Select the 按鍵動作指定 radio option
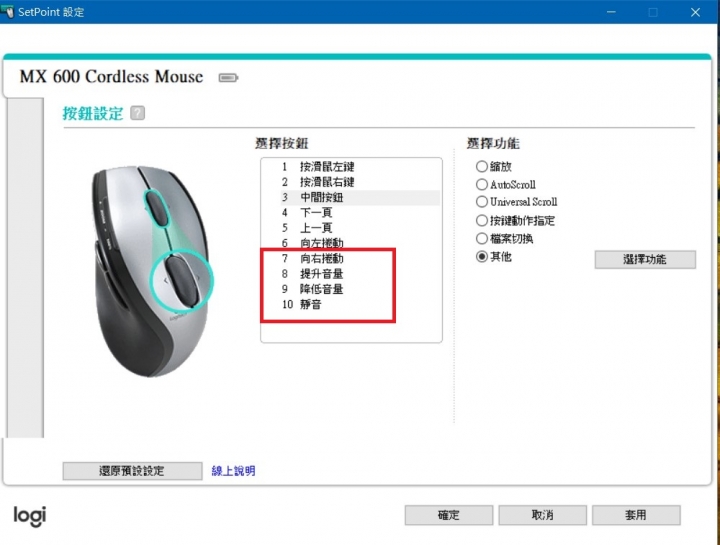This screenshot has width=720, height=545. pyautogui.click(x=481, y=220)
